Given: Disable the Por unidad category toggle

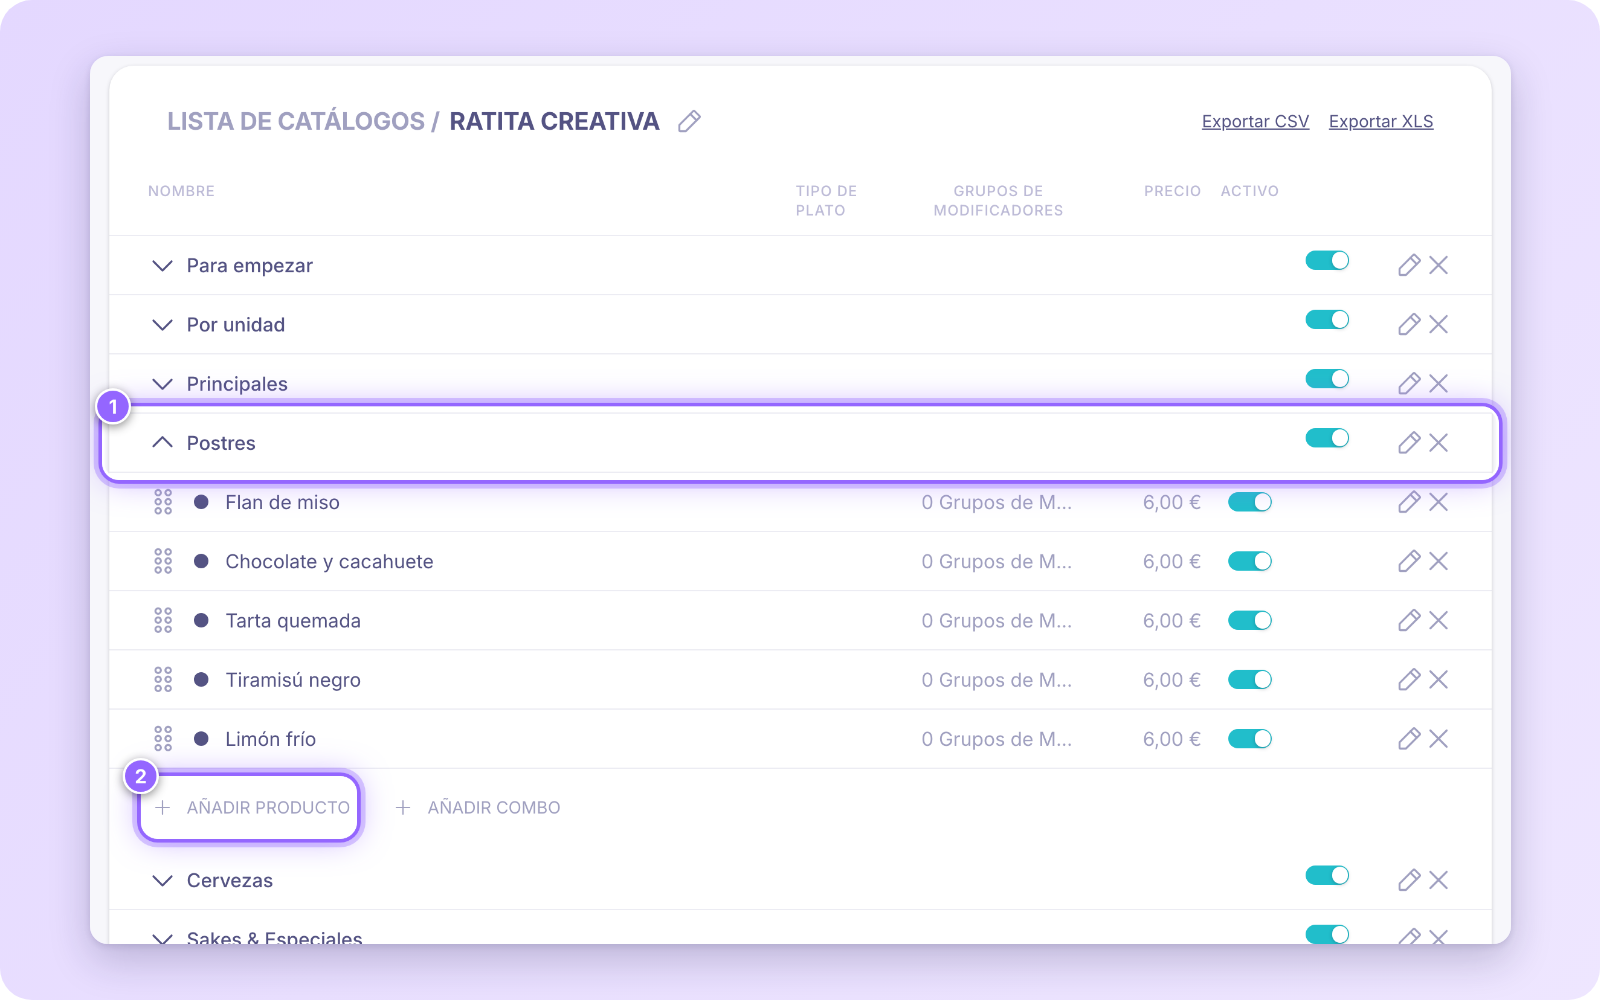Looking at the screenshot, I should [x=1327, y=319].
